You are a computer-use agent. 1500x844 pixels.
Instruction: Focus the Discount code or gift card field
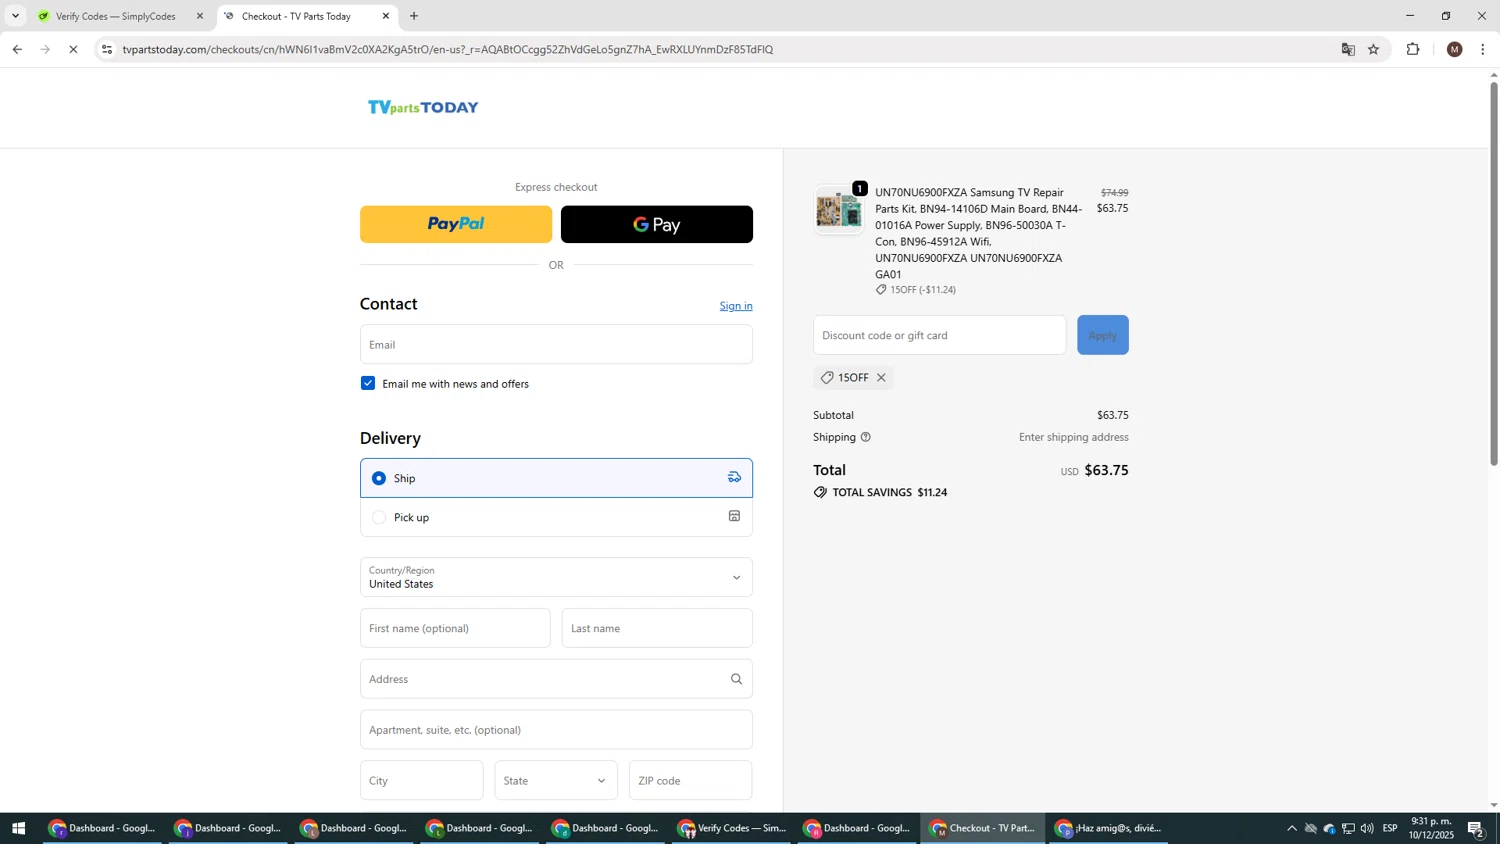939,335
